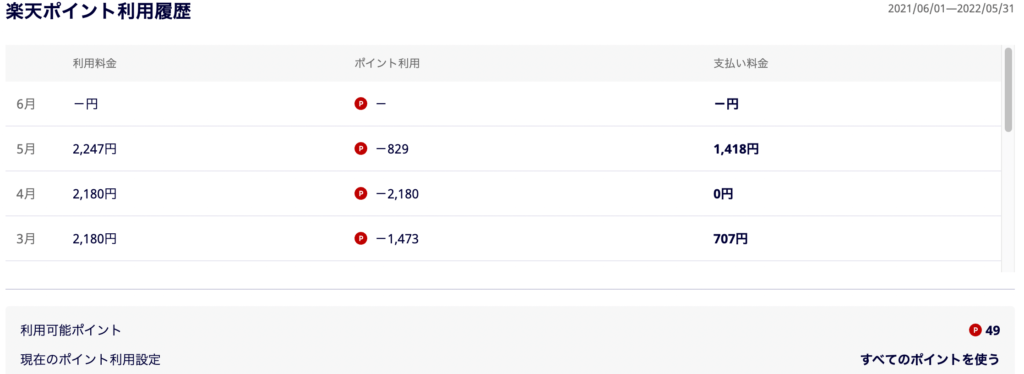The width and height of the screenshot is (1024, 374).
Task: Click the date range 2021/06/01—2022/05/31
Action: 952,9
